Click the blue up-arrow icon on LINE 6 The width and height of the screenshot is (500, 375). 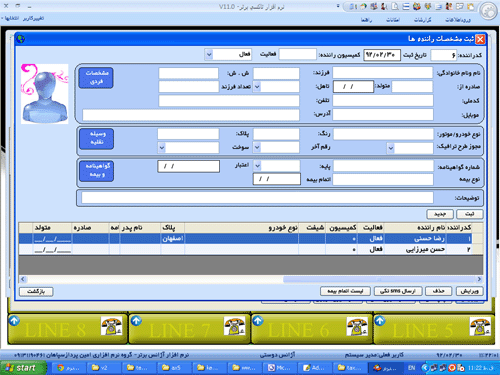point(258,321)
